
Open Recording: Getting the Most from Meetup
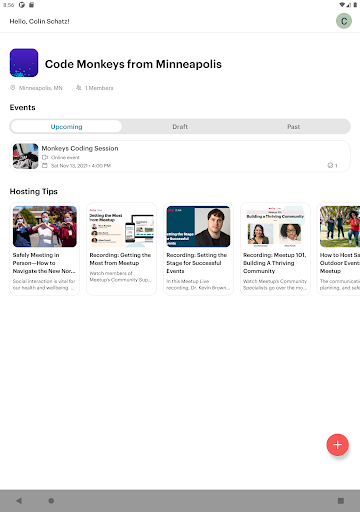(x=121, y=249)
